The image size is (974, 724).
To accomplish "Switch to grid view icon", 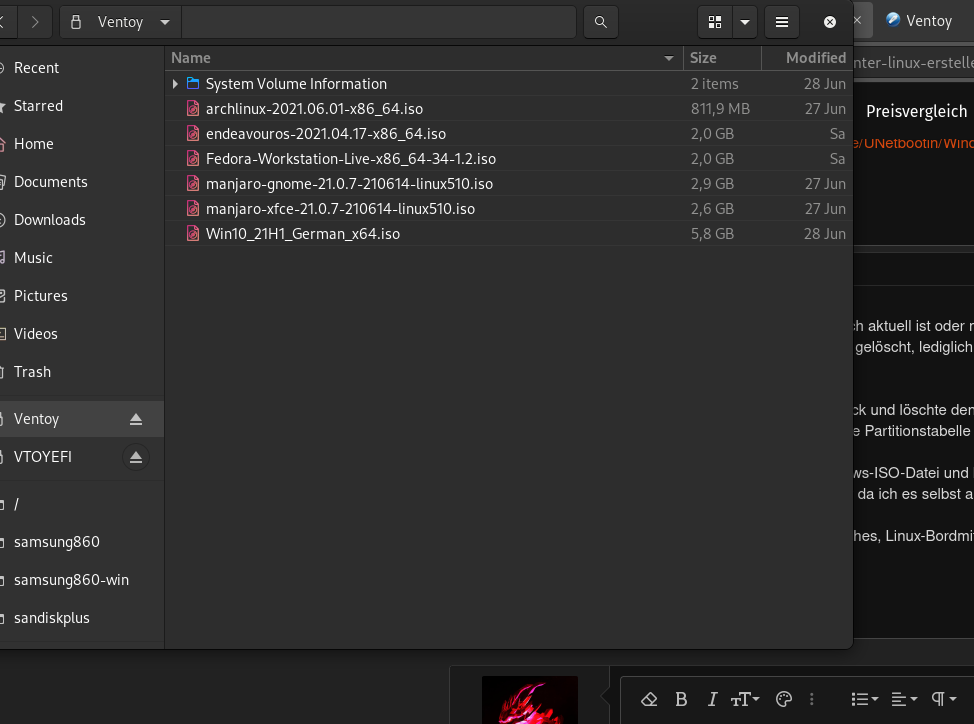I will coord(715,22).
